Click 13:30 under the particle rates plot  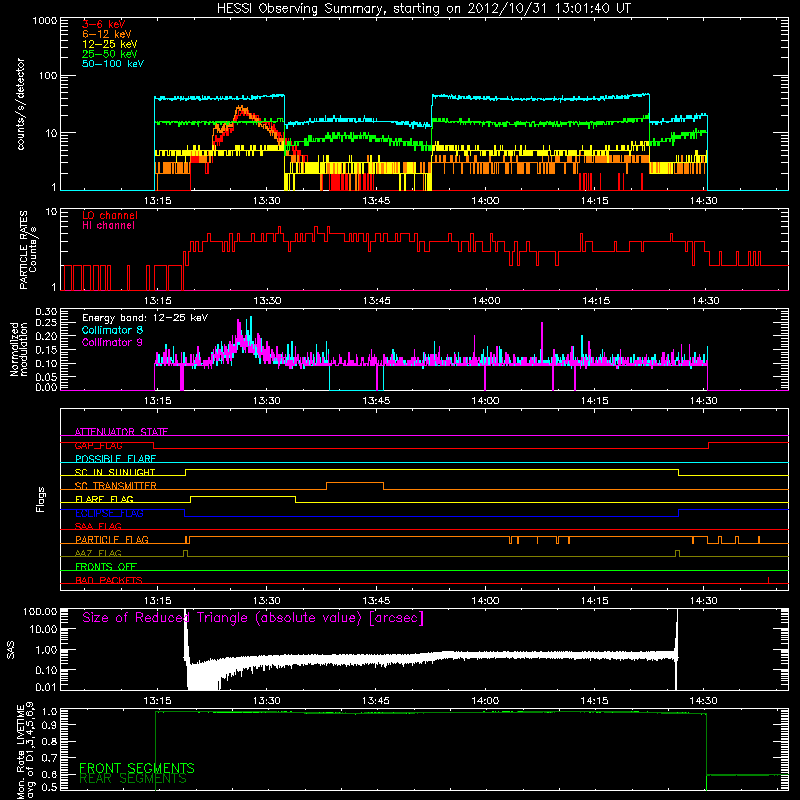267,301
